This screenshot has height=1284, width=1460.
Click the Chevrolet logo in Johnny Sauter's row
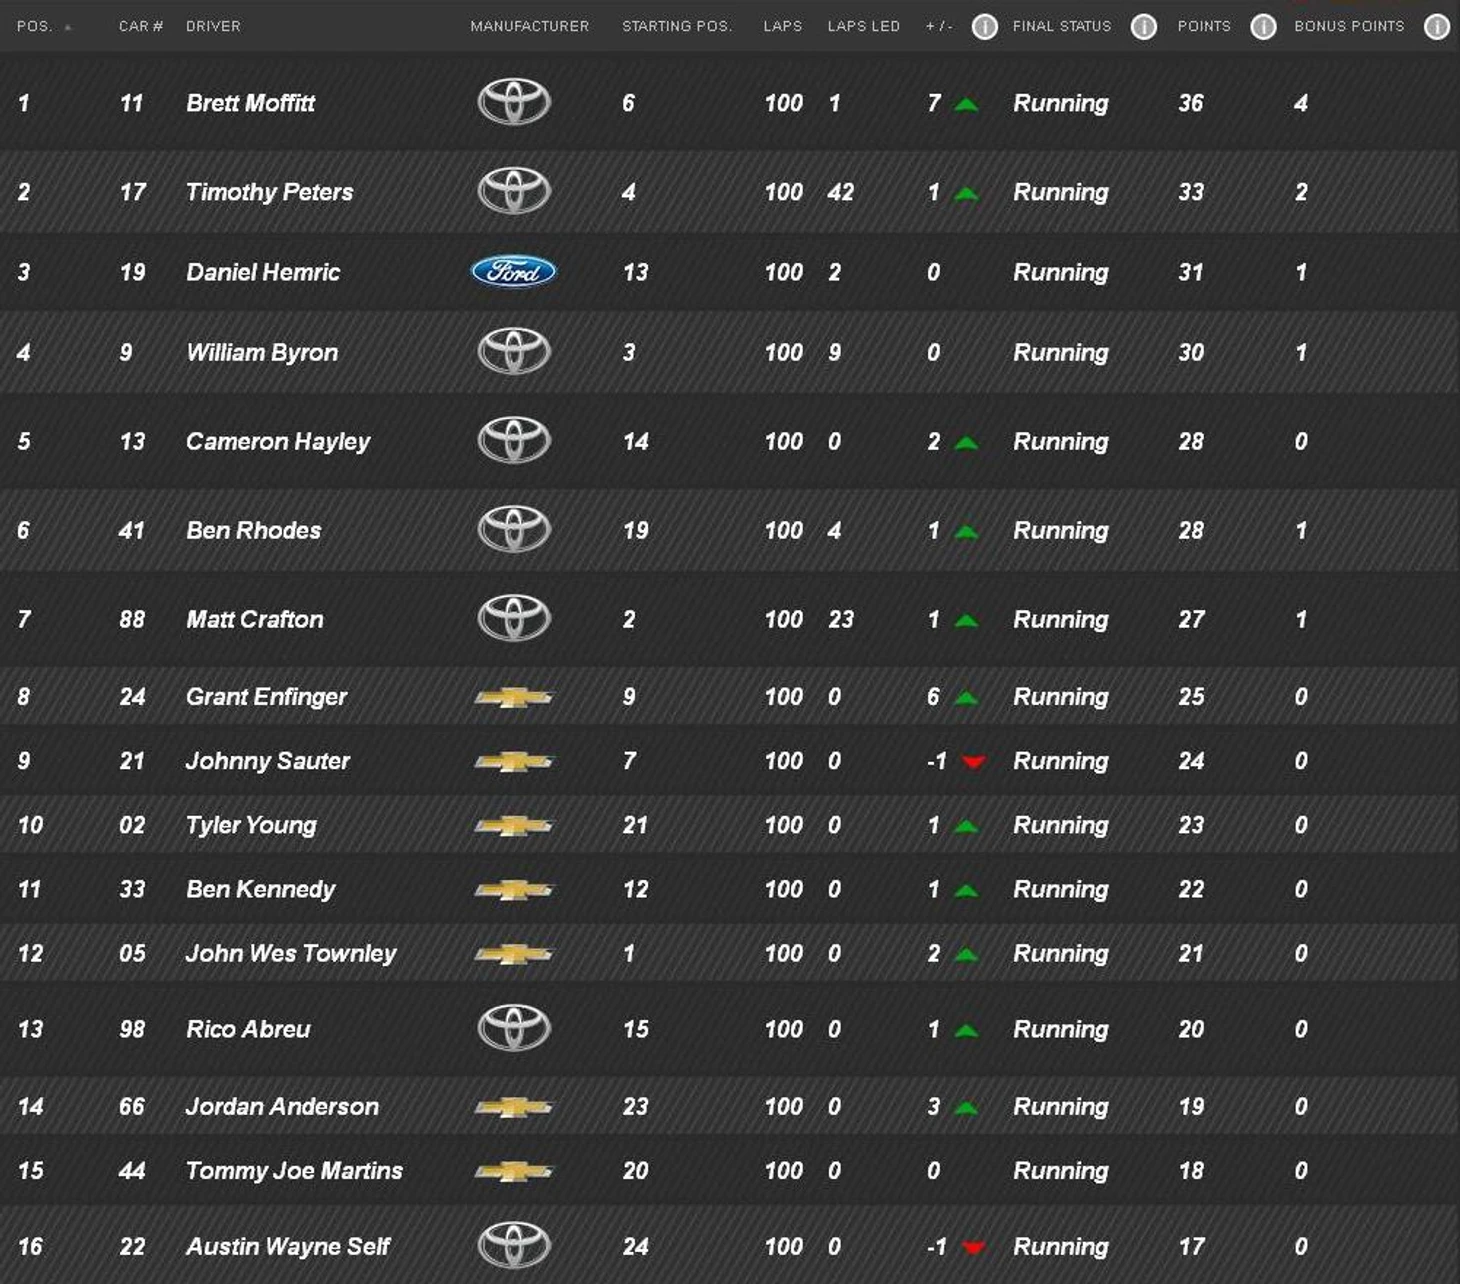(514, 762)
